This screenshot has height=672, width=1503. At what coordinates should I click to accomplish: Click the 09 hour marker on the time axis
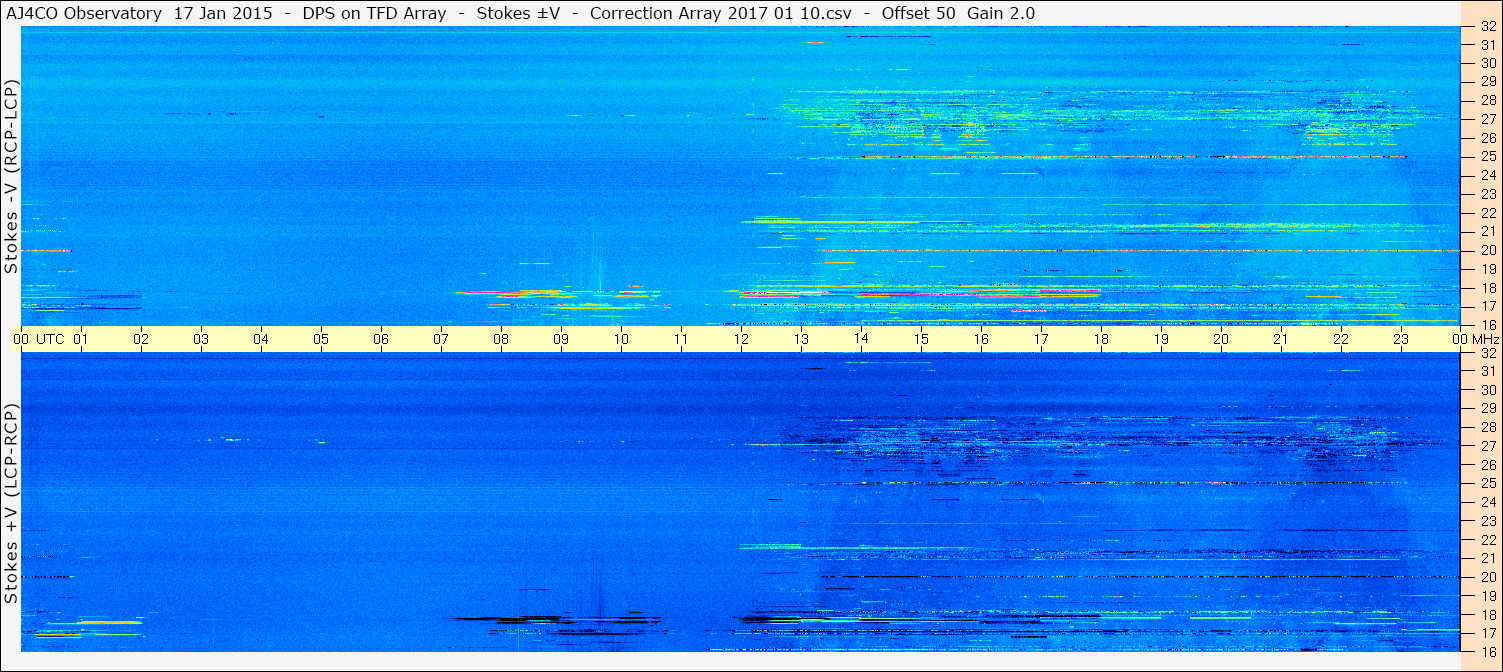coord(561,340)
